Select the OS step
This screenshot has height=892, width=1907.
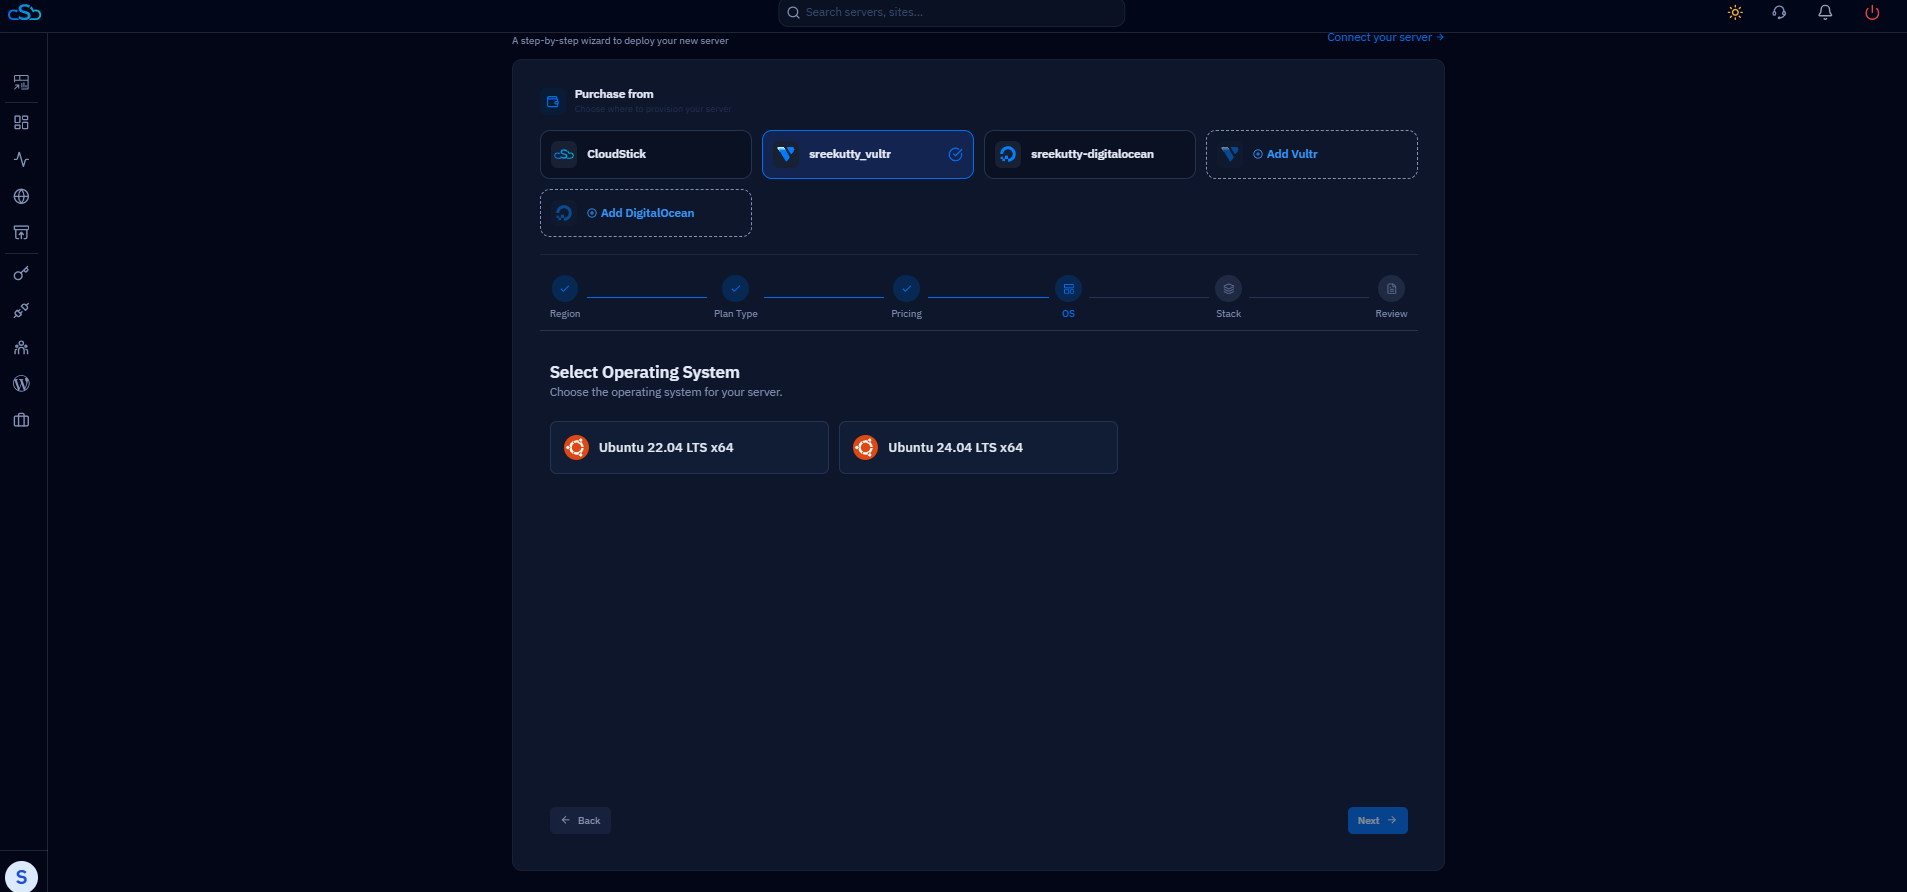point(1068,297)
